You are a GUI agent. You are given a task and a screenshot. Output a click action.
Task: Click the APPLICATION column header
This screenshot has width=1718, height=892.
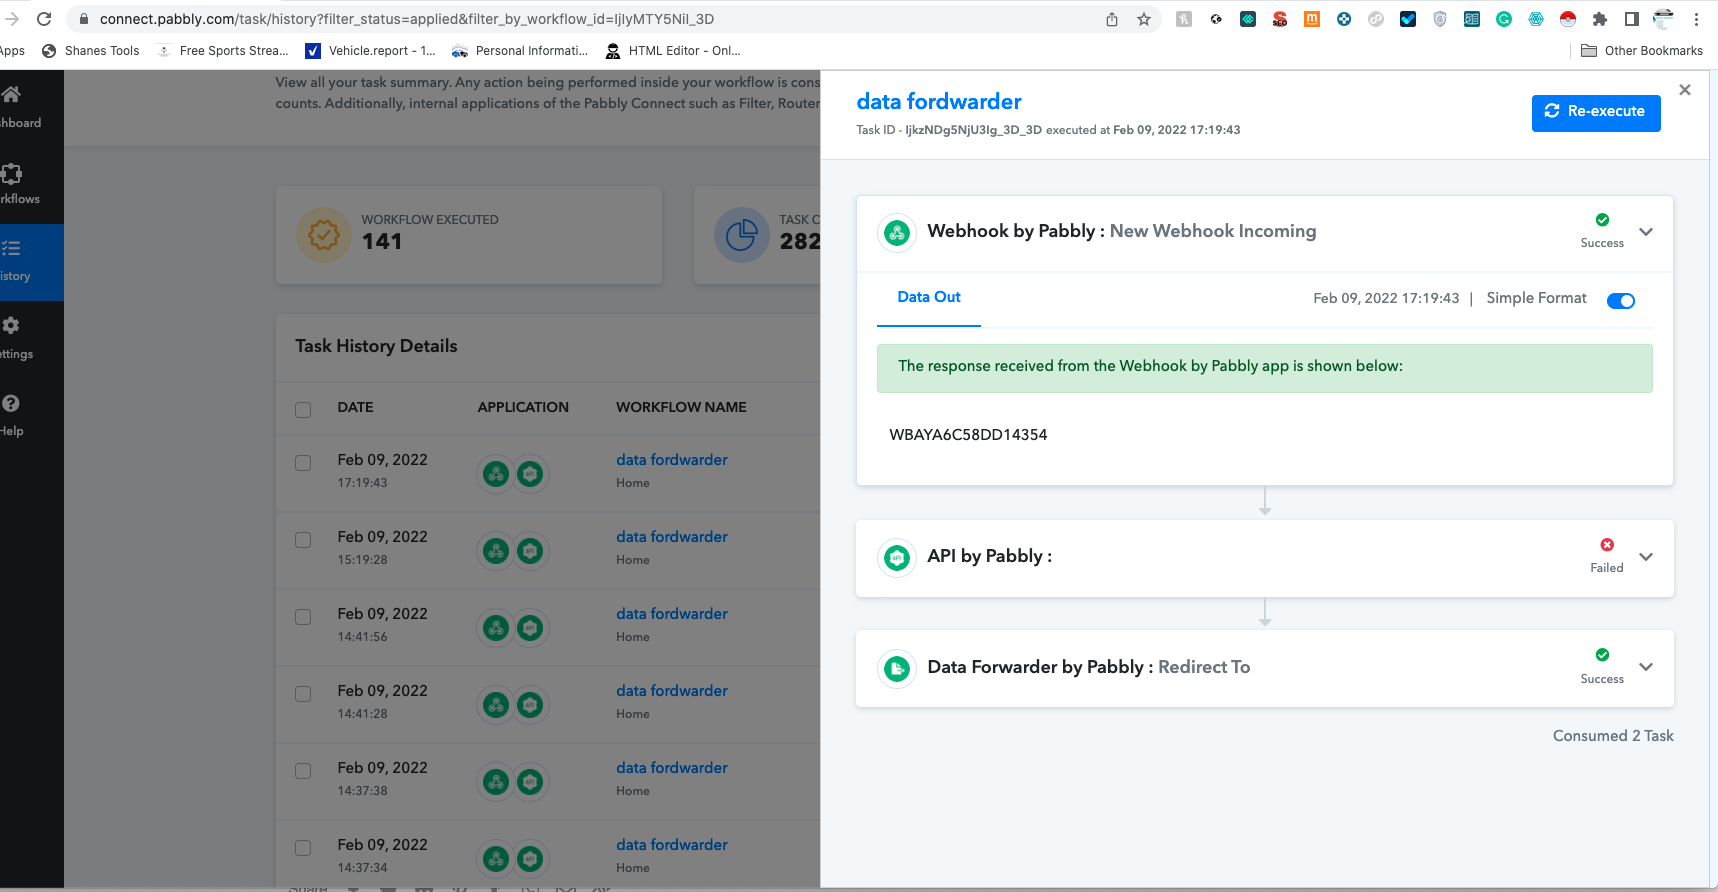coord(523,407)
